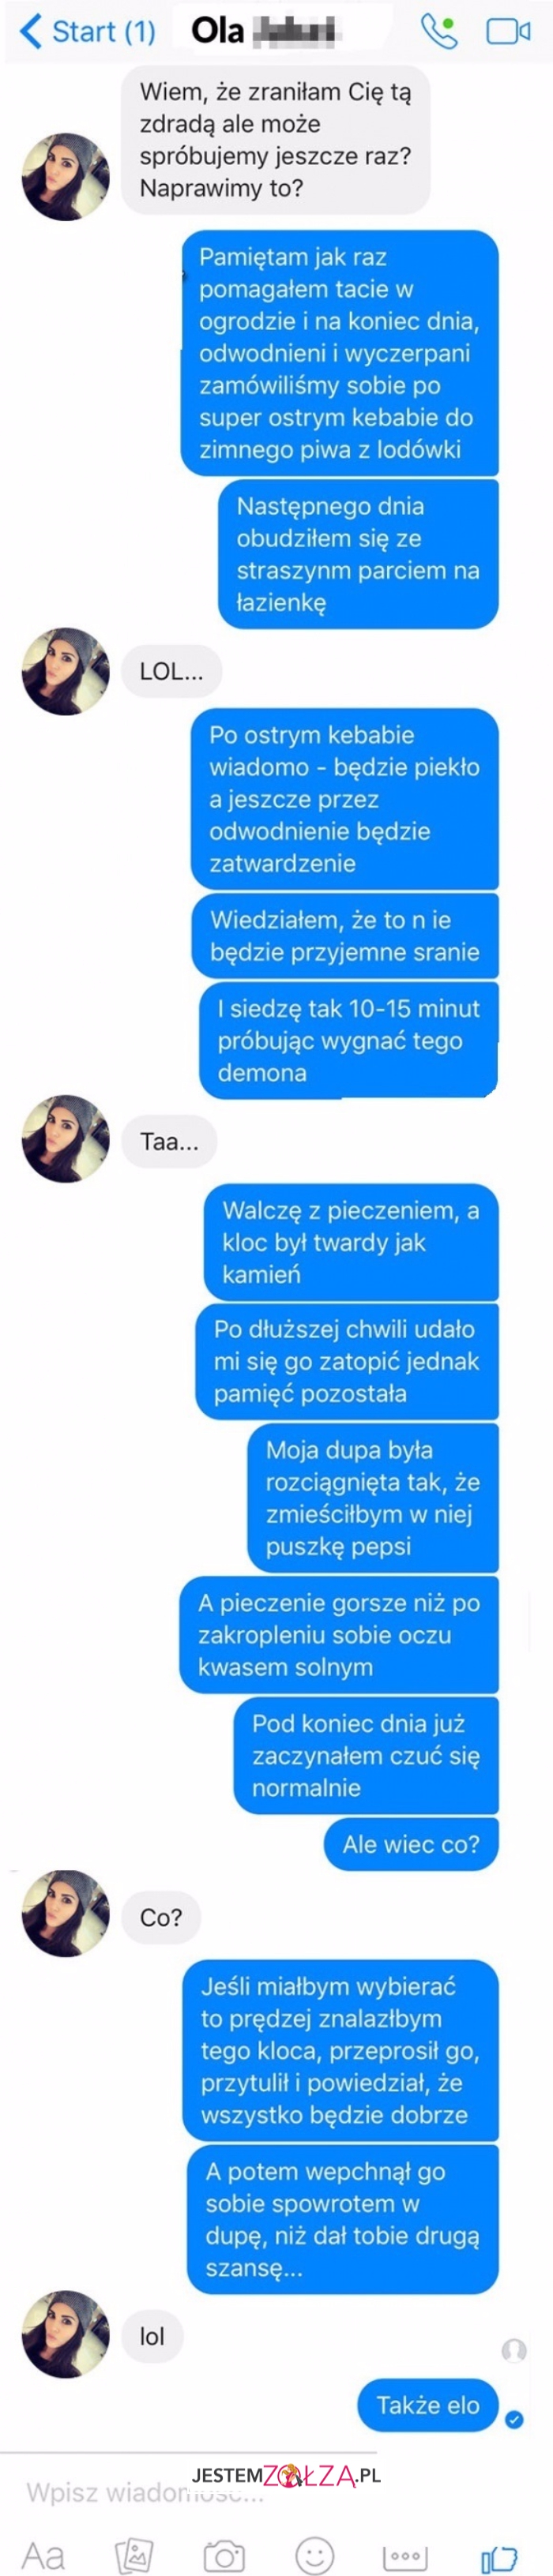Open Ola's avatar beside 'LOL...' message
This screenshot has height=2576, width=553.
66,671
